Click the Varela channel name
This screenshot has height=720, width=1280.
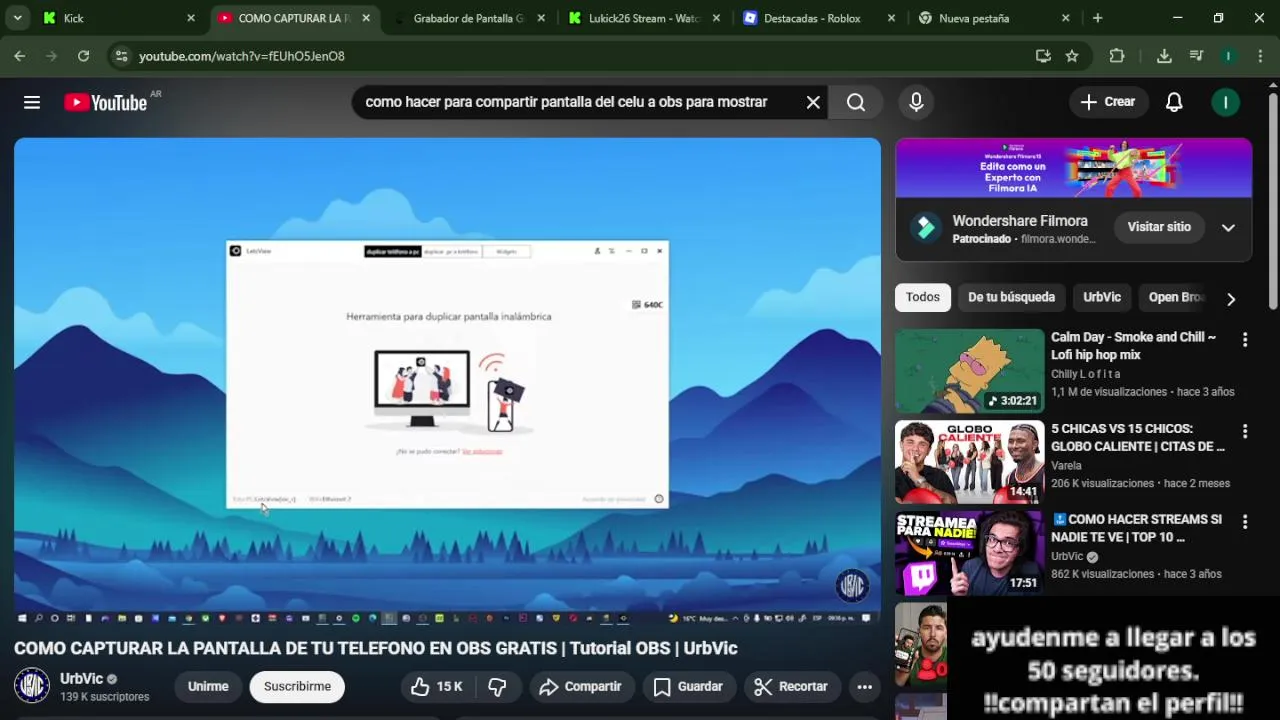pyautogui.click(x=1066, y=465)
